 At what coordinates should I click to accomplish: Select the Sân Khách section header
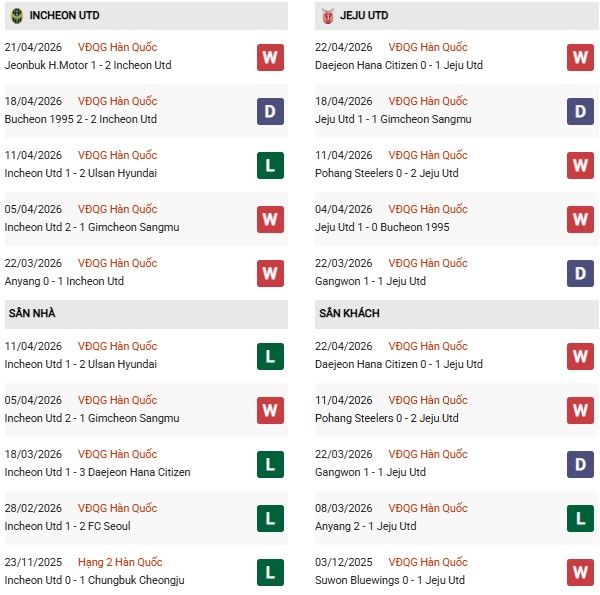(349, 314)
